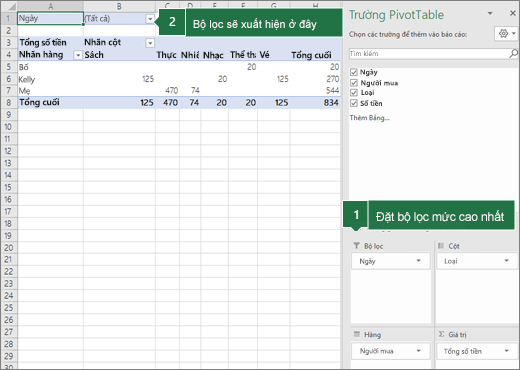Toggle the Người mua field checkbox
This screenshot has height=370, width=520.
pos(354,83)
